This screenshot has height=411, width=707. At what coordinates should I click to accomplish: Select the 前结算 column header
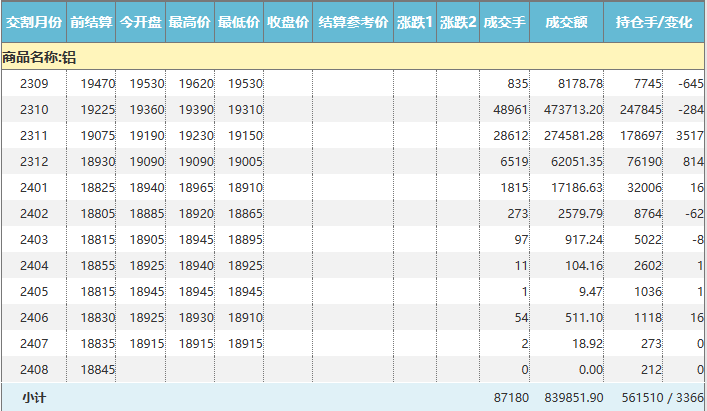(91, 21)
